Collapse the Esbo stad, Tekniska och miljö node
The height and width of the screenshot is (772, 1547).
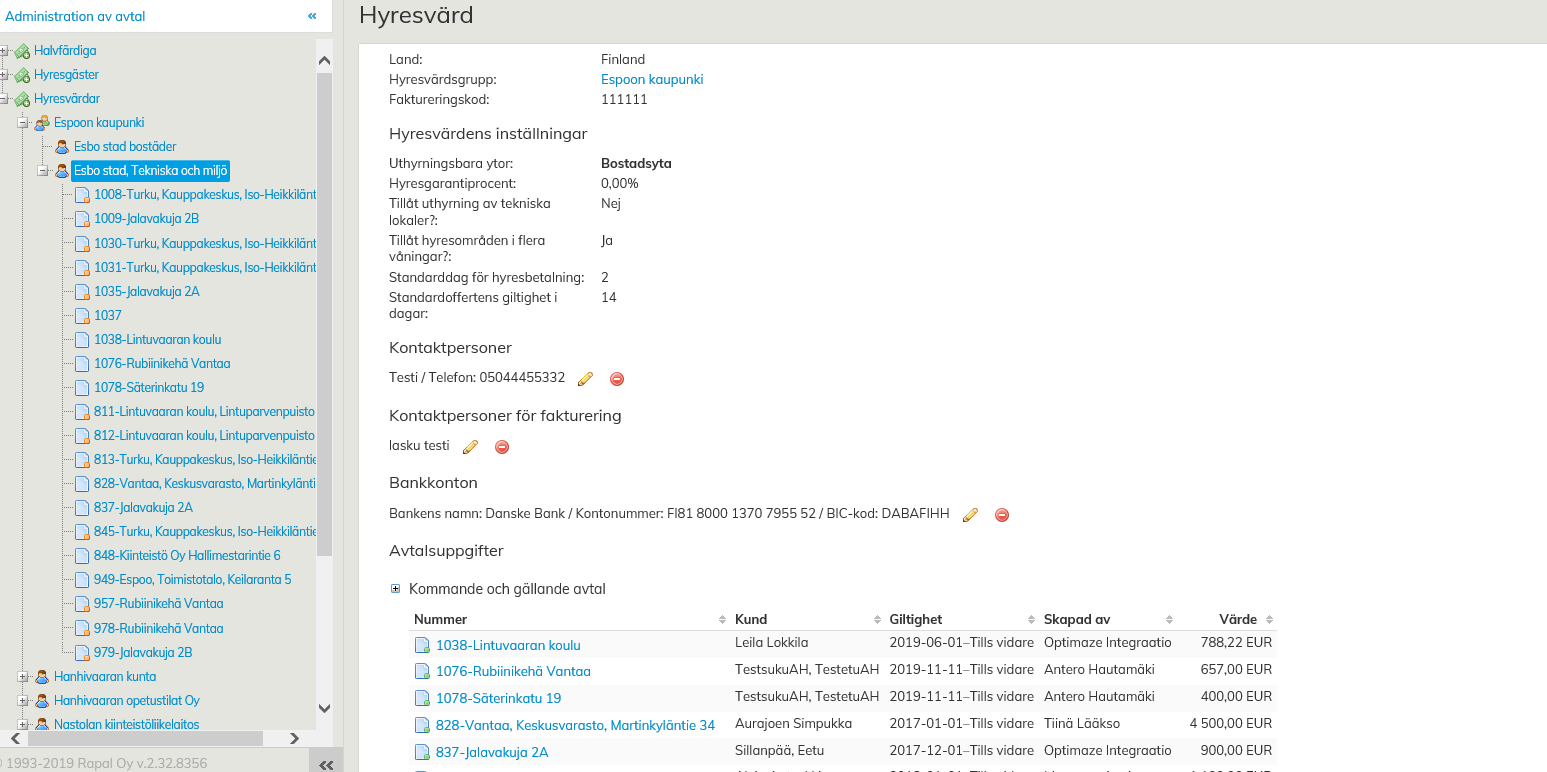point(43,171)
